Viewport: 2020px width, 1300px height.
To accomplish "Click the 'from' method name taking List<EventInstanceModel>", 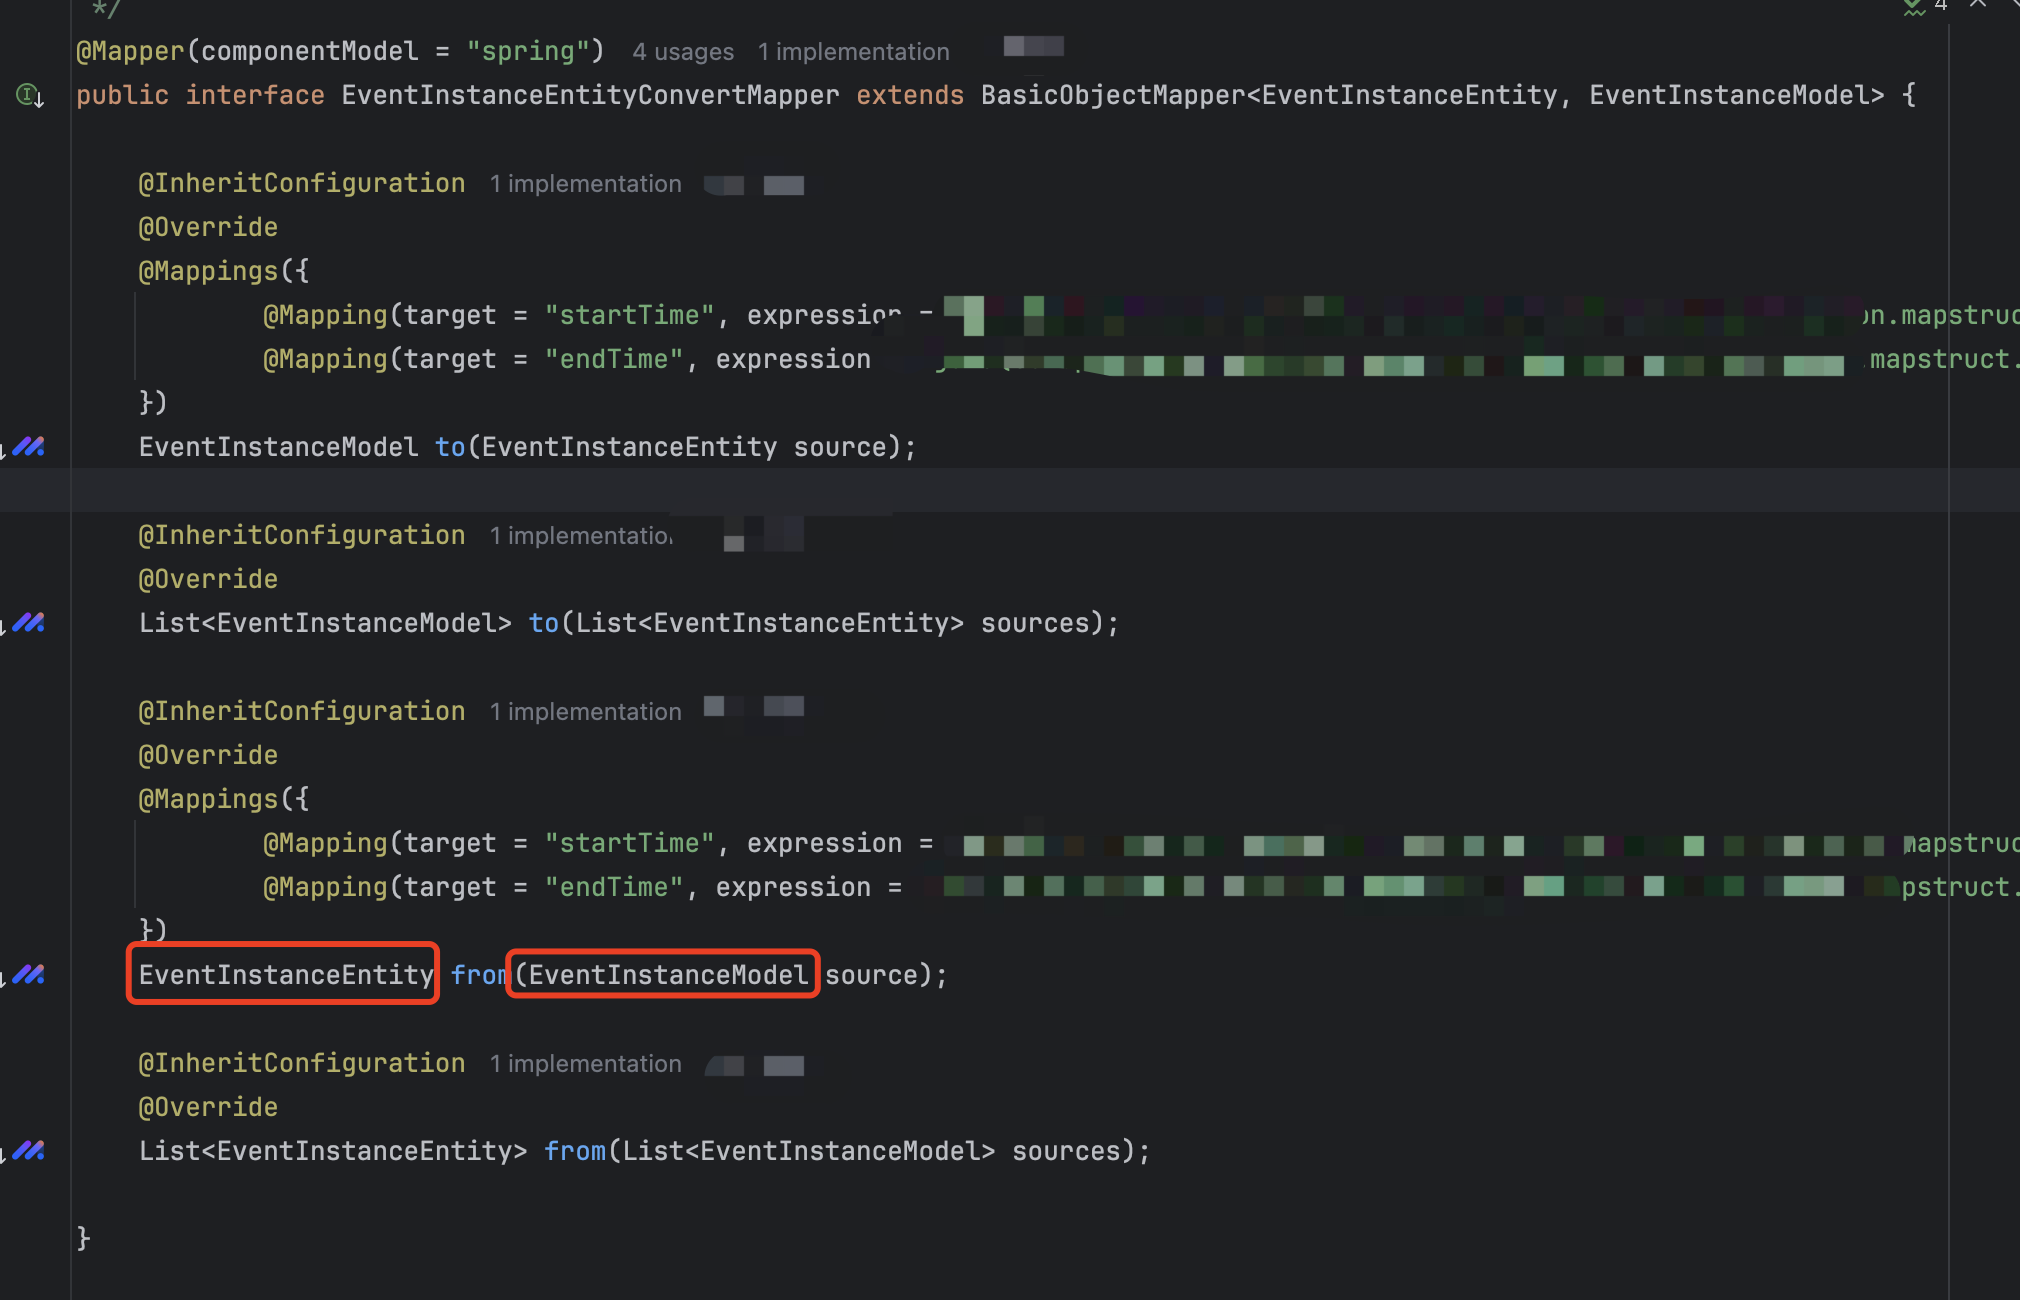I will pos(575,1151).
